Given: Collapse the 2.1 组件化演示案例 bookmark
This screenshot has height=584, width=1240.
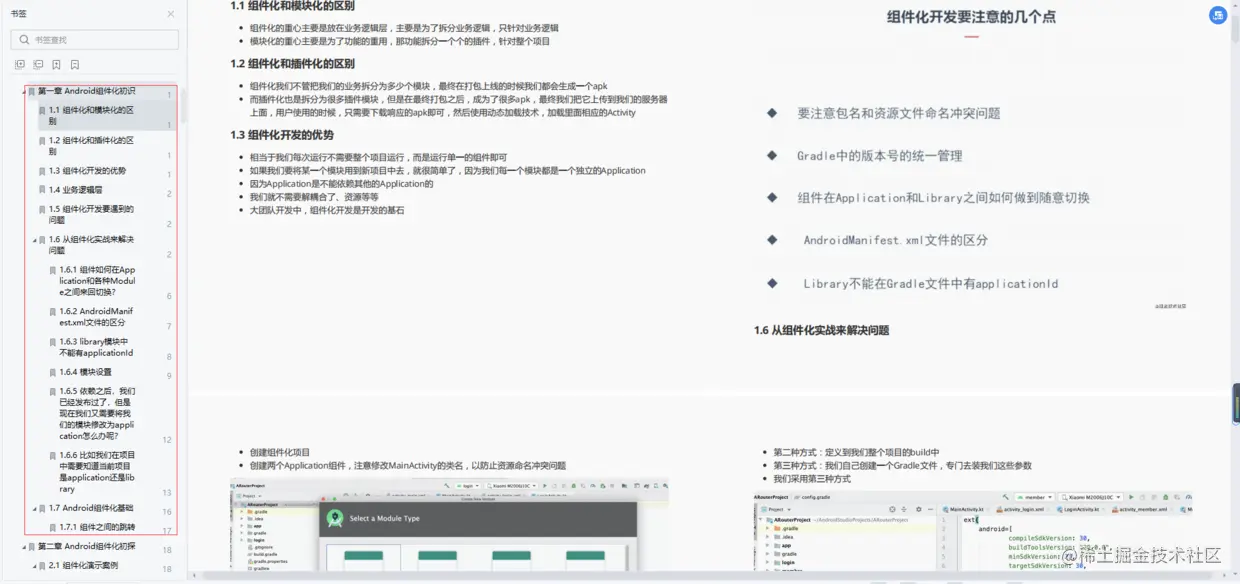Looking at the screenshot, I should click(35, 566).
